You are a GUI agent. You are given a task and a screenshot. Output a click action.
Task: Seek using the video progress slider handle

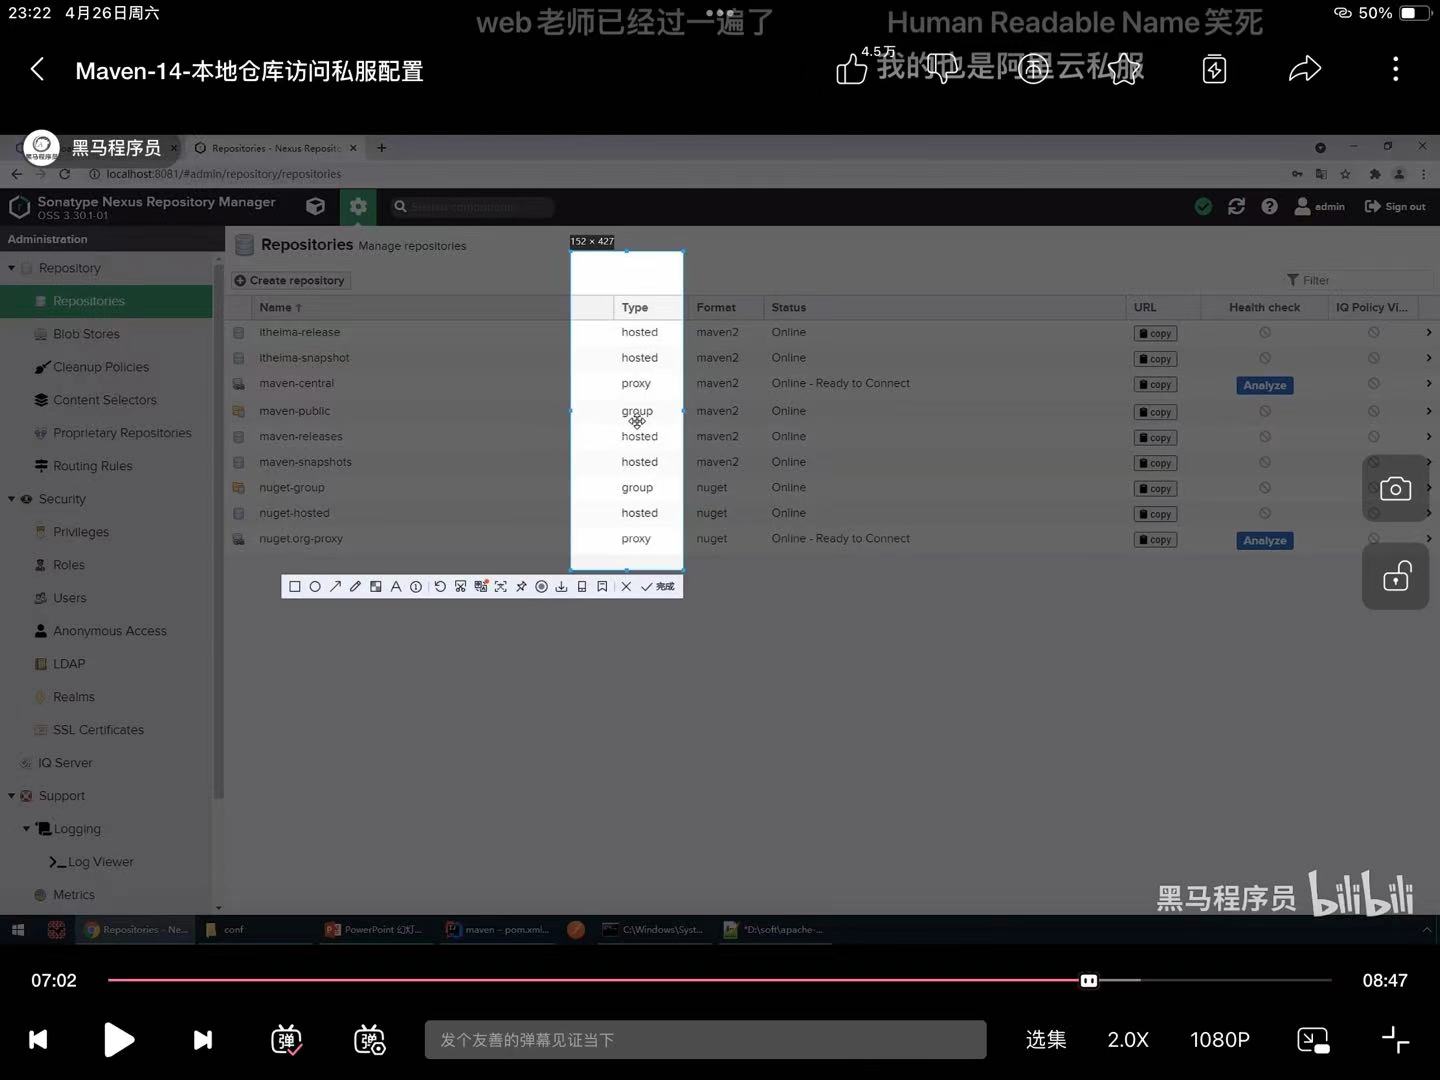tap(1089, 981)
